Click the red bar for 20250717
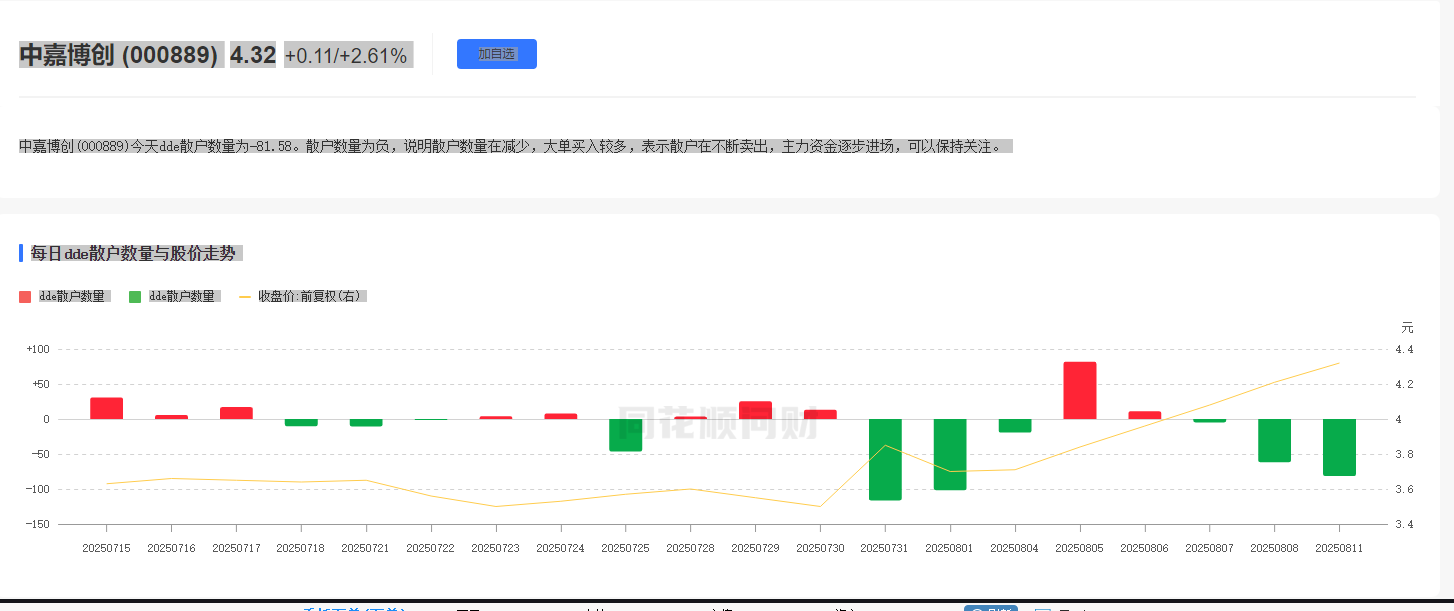This screenshot has width=1454, height=611. [236, 413]
